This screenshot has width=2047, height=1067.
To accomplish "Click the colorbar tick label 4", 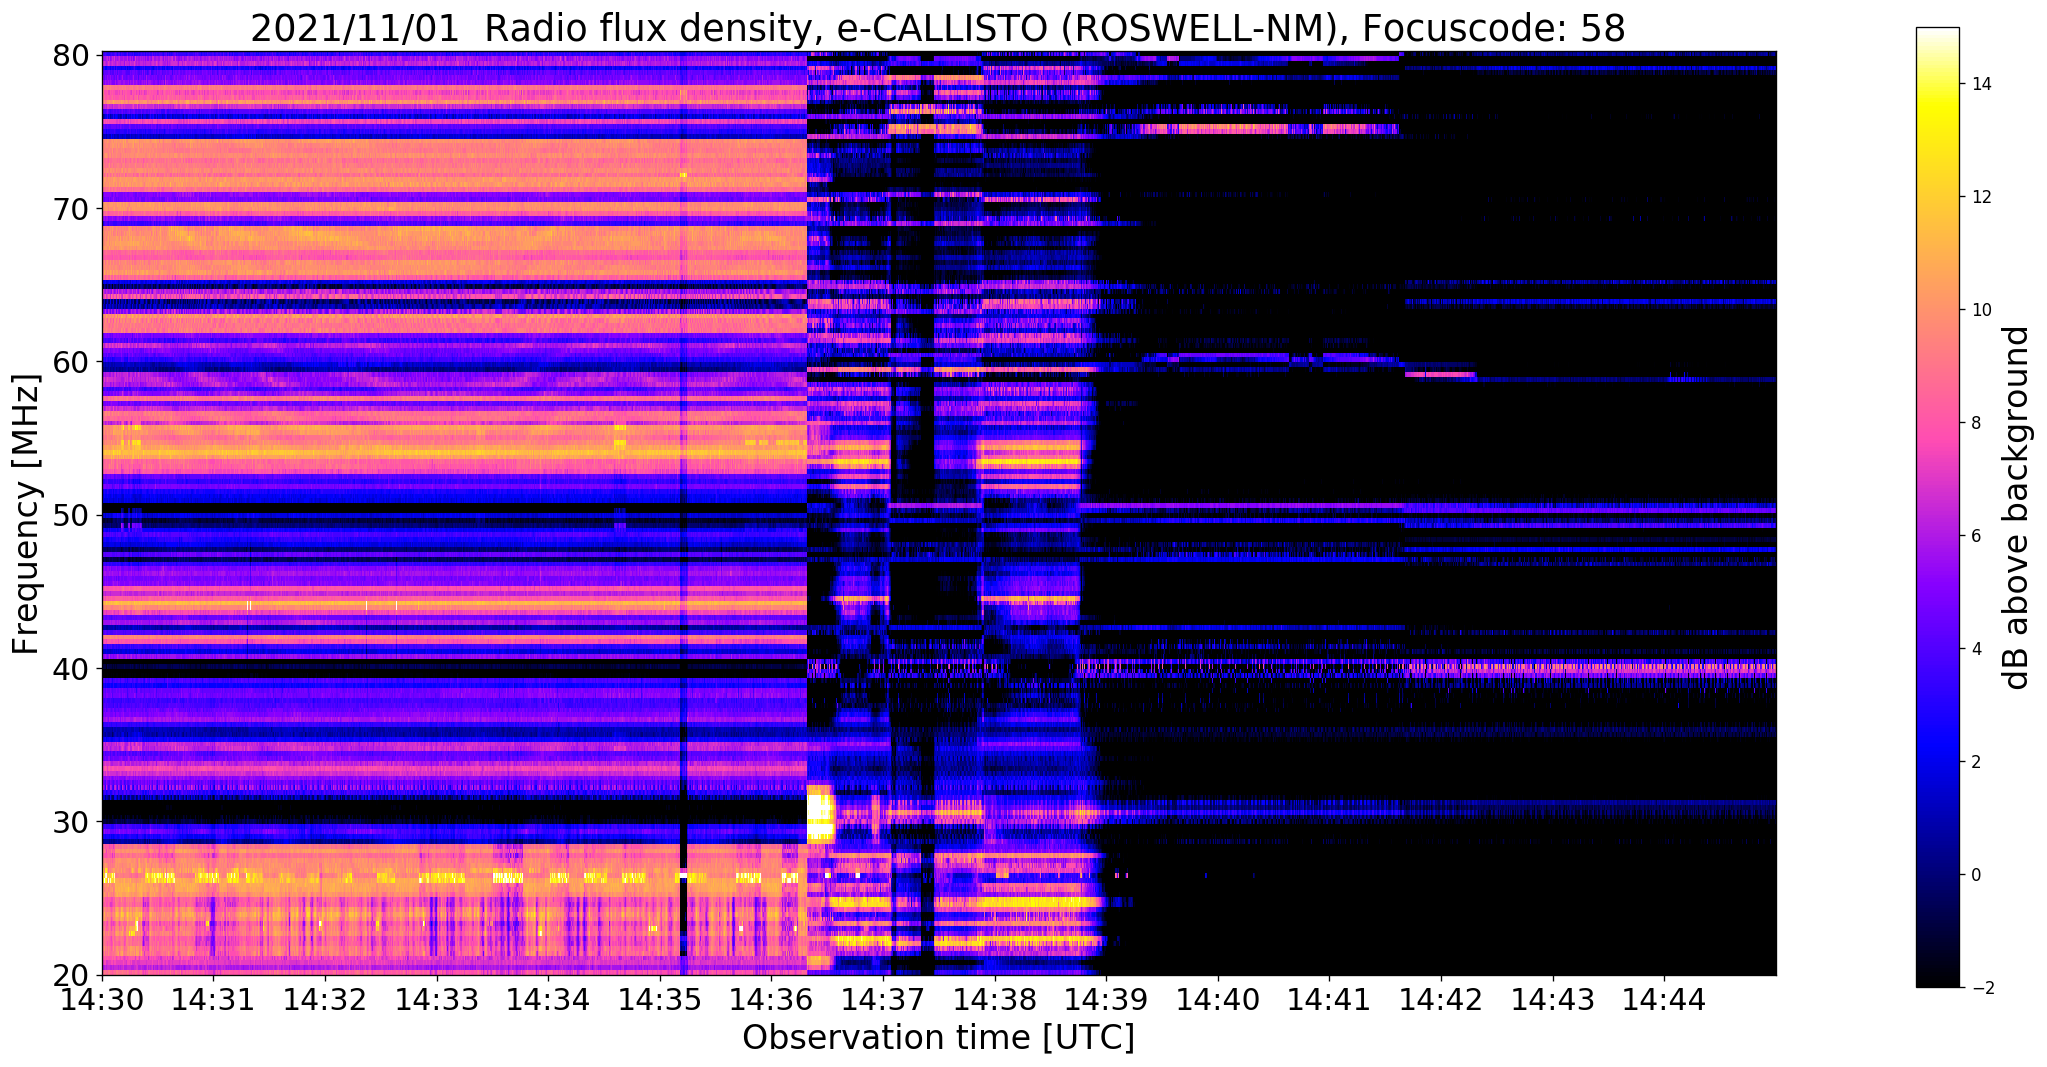I will 1974,649.
